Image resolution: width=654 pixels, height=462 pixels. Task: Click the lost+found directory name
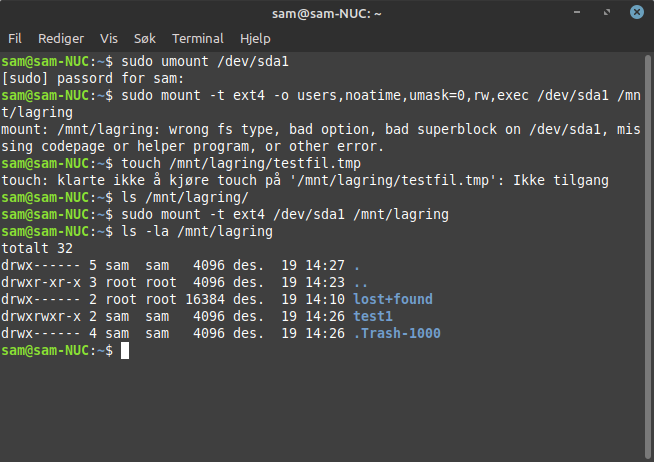click(x=393, y=299)
